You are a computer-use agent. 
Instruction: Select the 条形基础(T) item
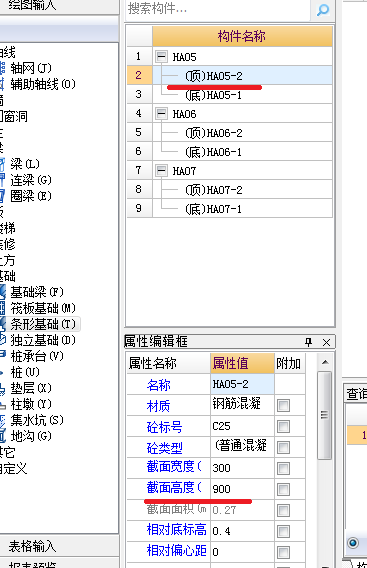(x=42, y=324)
